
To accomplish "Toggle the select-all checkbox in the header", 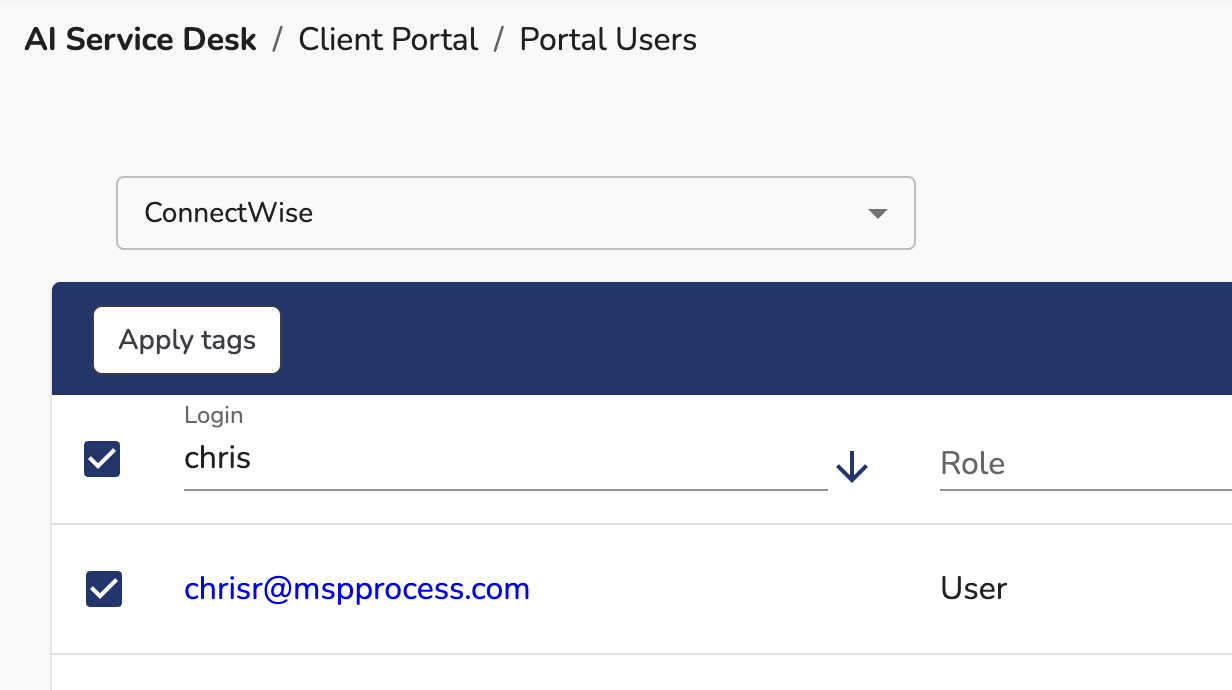I will coord(102,459).
